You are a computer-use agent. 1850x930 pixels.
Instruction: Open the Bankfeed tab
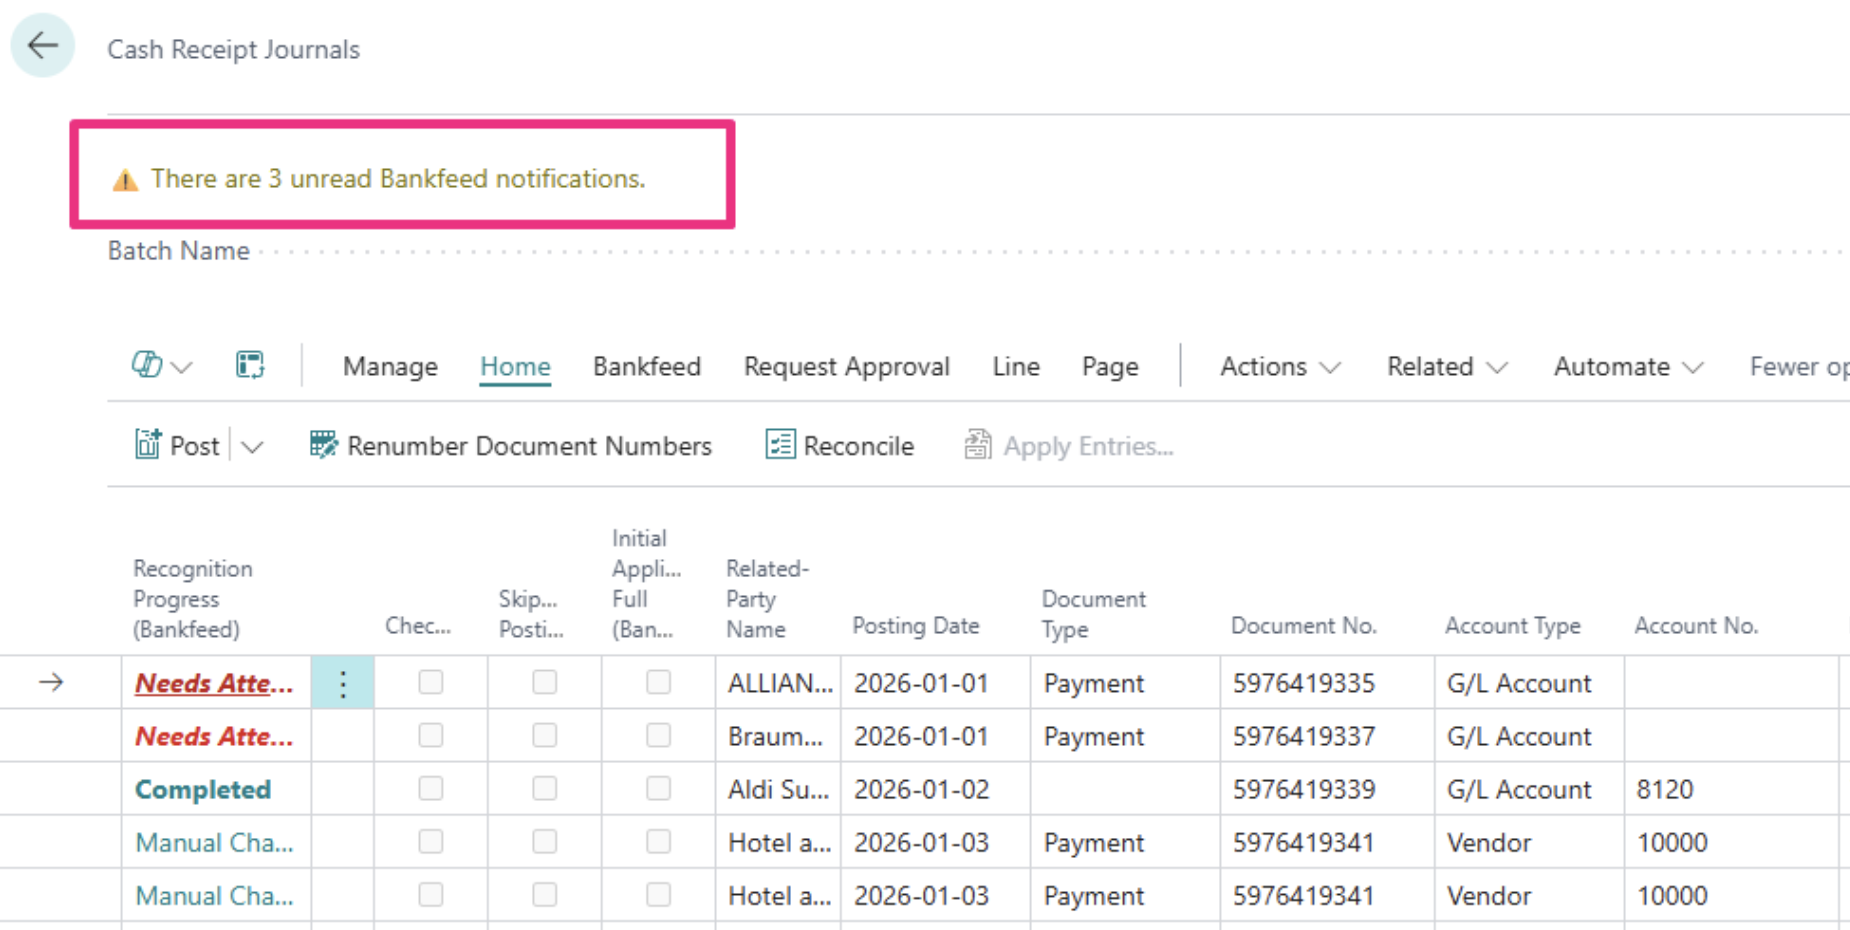point(647,367)
